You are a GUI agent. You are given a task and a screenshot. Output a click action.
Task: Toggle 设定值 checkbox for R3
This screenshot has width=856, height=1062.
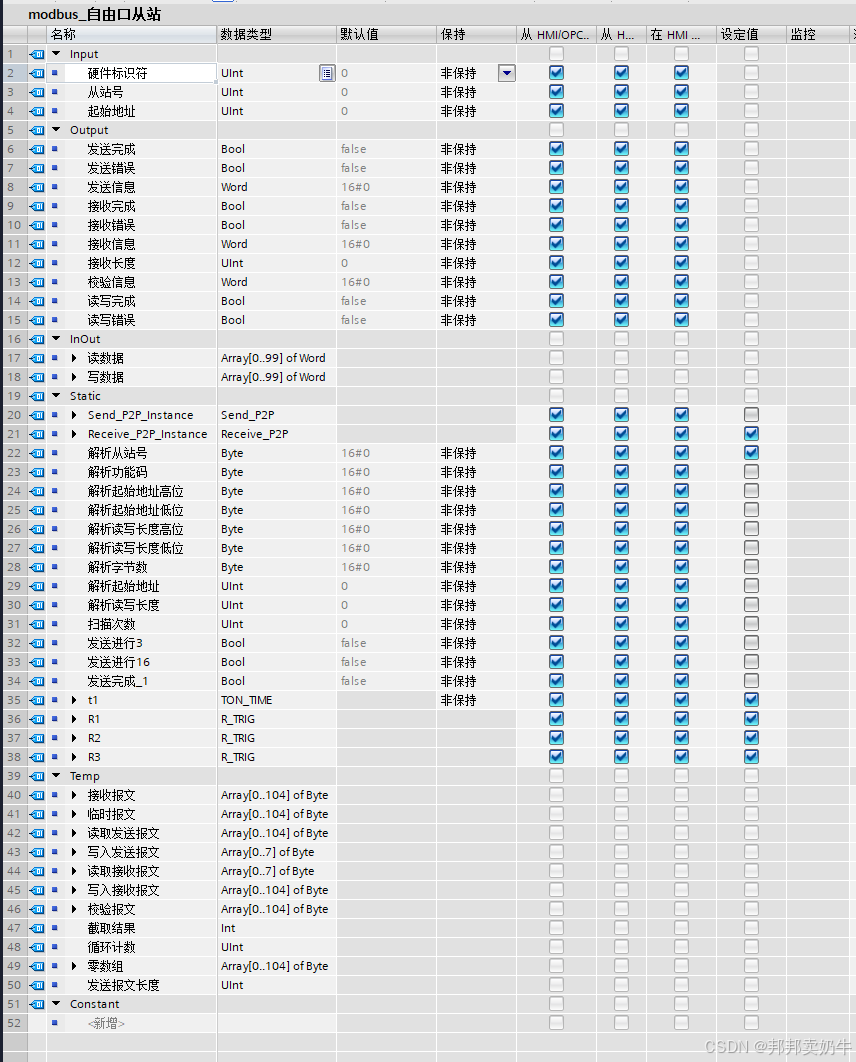(x=751, y=757)
